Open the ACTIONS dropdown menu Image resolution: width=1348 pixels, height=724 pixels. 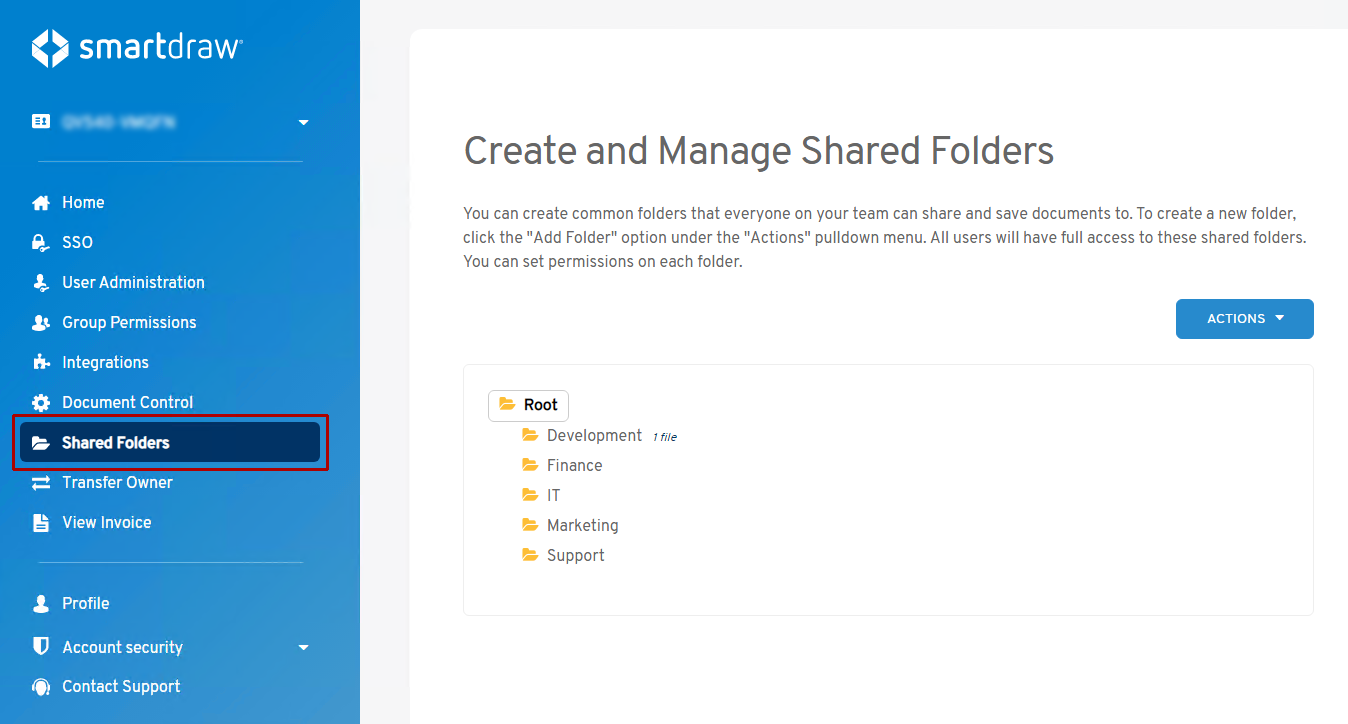[1244, 318]
